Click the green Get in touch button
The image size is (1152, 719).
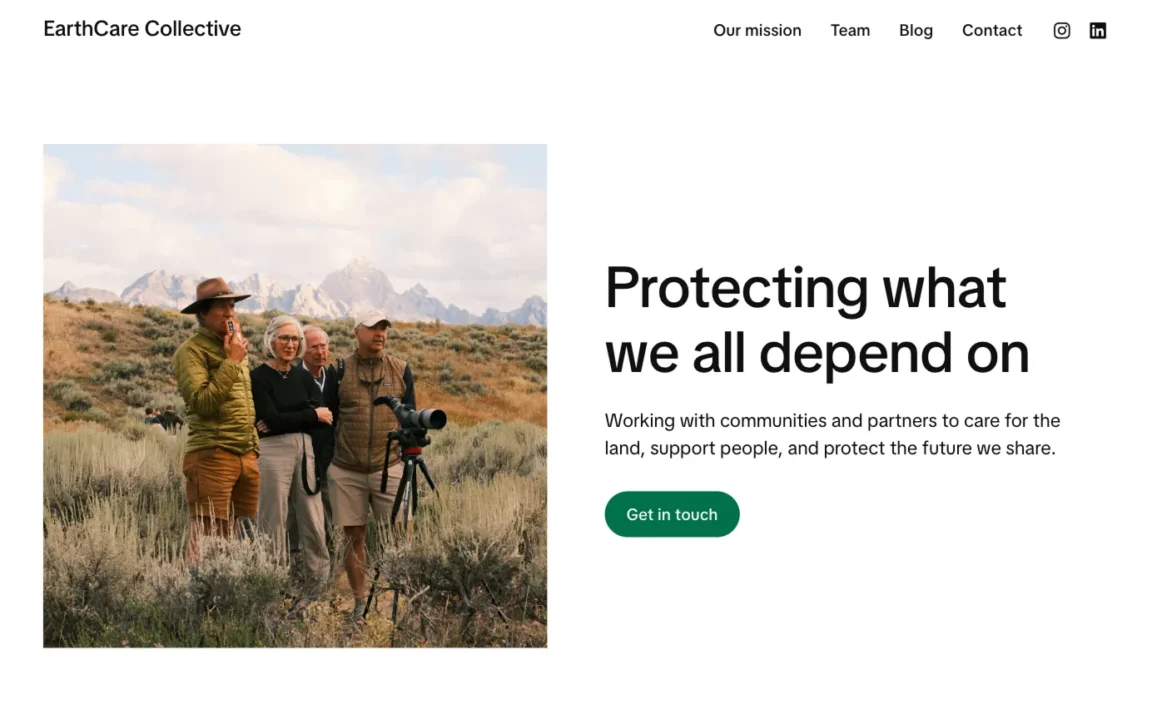pos(672,514)
